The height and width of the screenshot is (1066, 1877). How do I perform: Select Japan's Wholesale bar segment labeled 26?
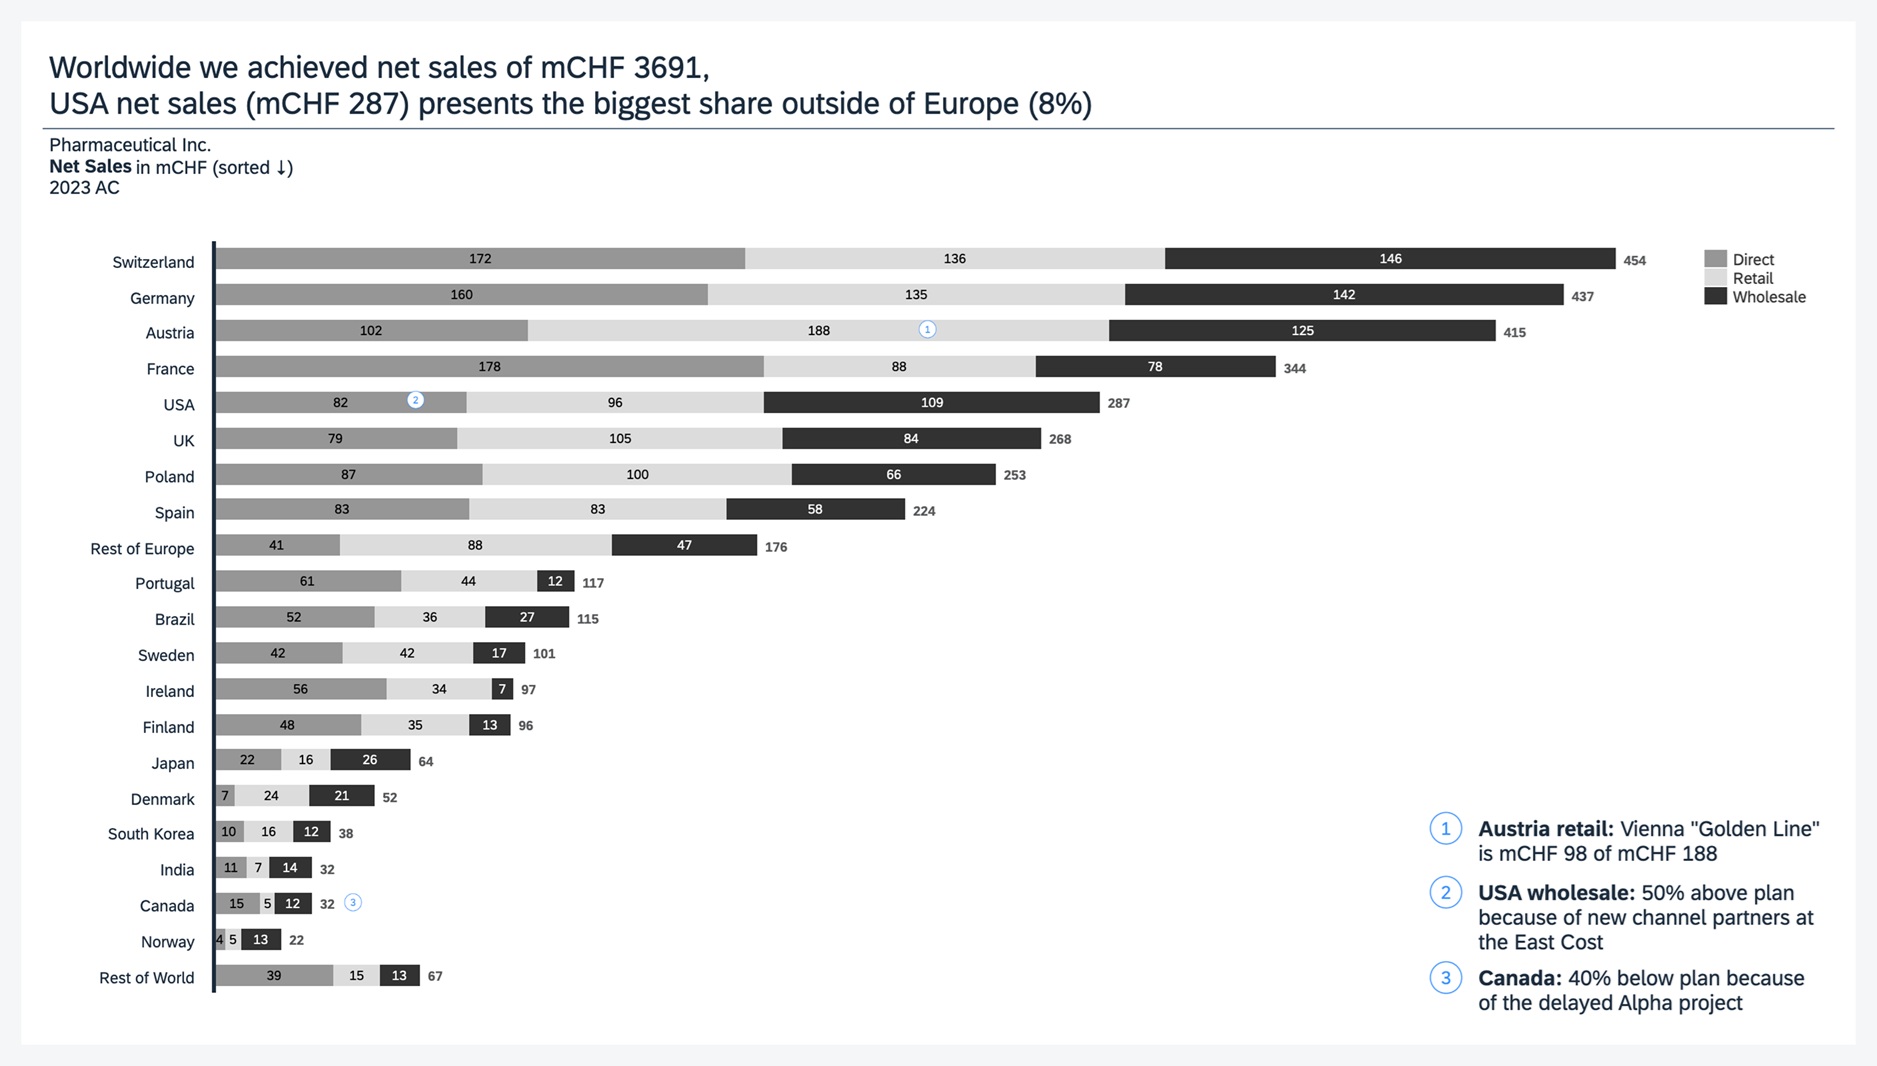pyautogui.click(x=370, y=761)
